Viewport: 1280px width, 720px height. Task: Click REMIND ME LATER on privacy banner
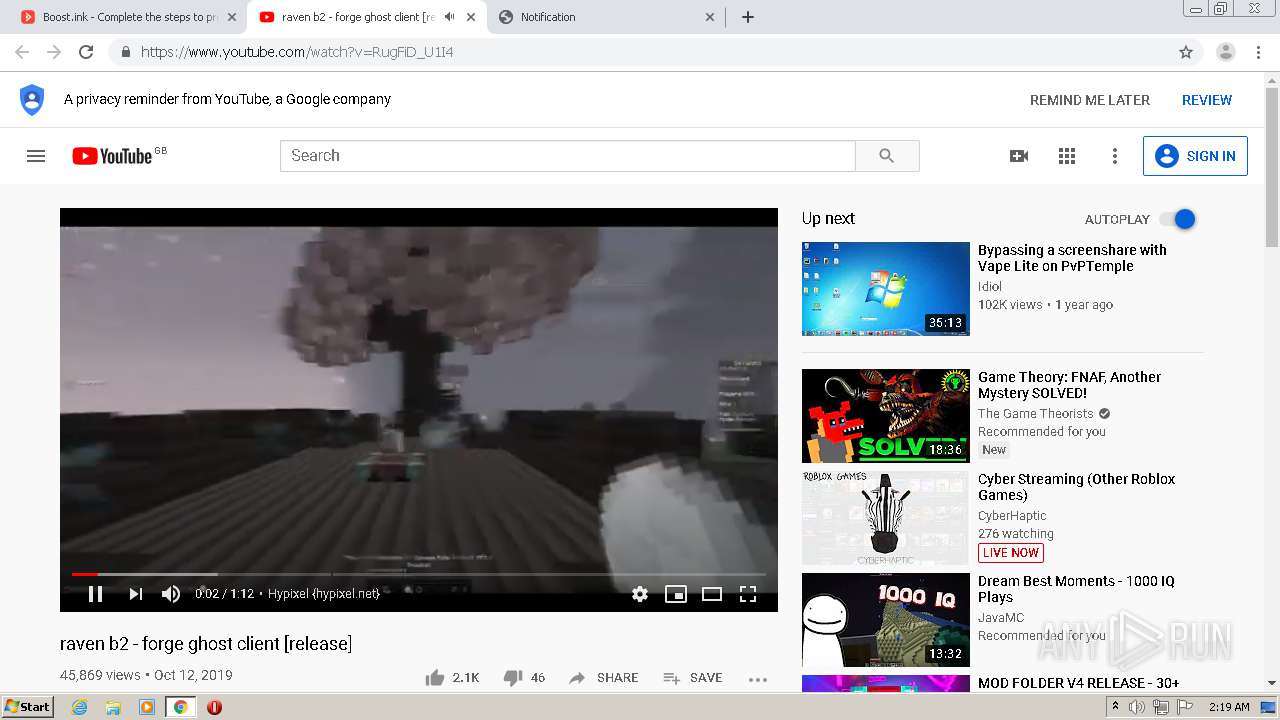click(x=1090, y=100)
